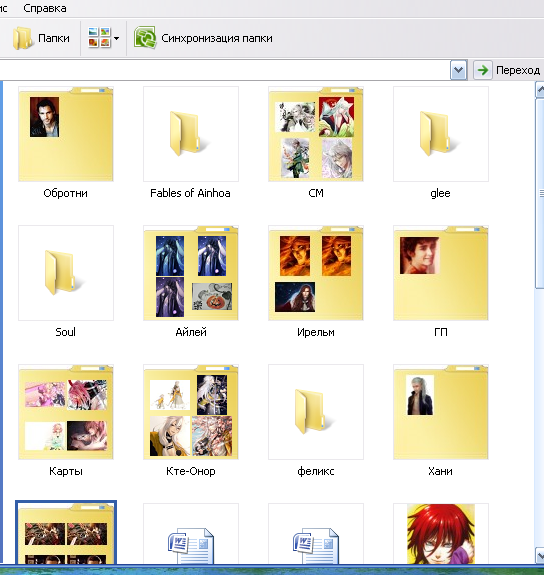The width and height of the screenshot is (544, 575).
Task: Click Синхронизация папки button
Action: click(203, 38)
